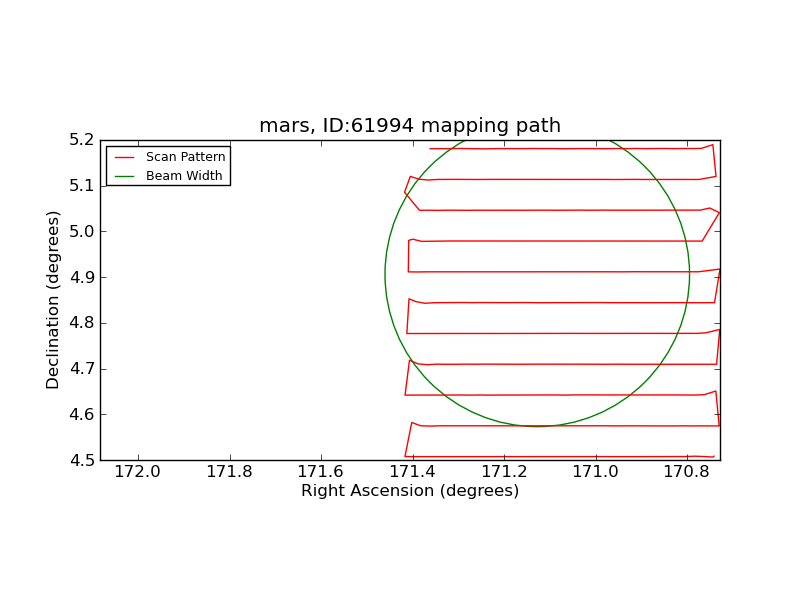Image resolution: width=800 pixels, height=600 pixels.
Task: Click the green Beam Width legend line sample
Action: click(x=124, y=177)
